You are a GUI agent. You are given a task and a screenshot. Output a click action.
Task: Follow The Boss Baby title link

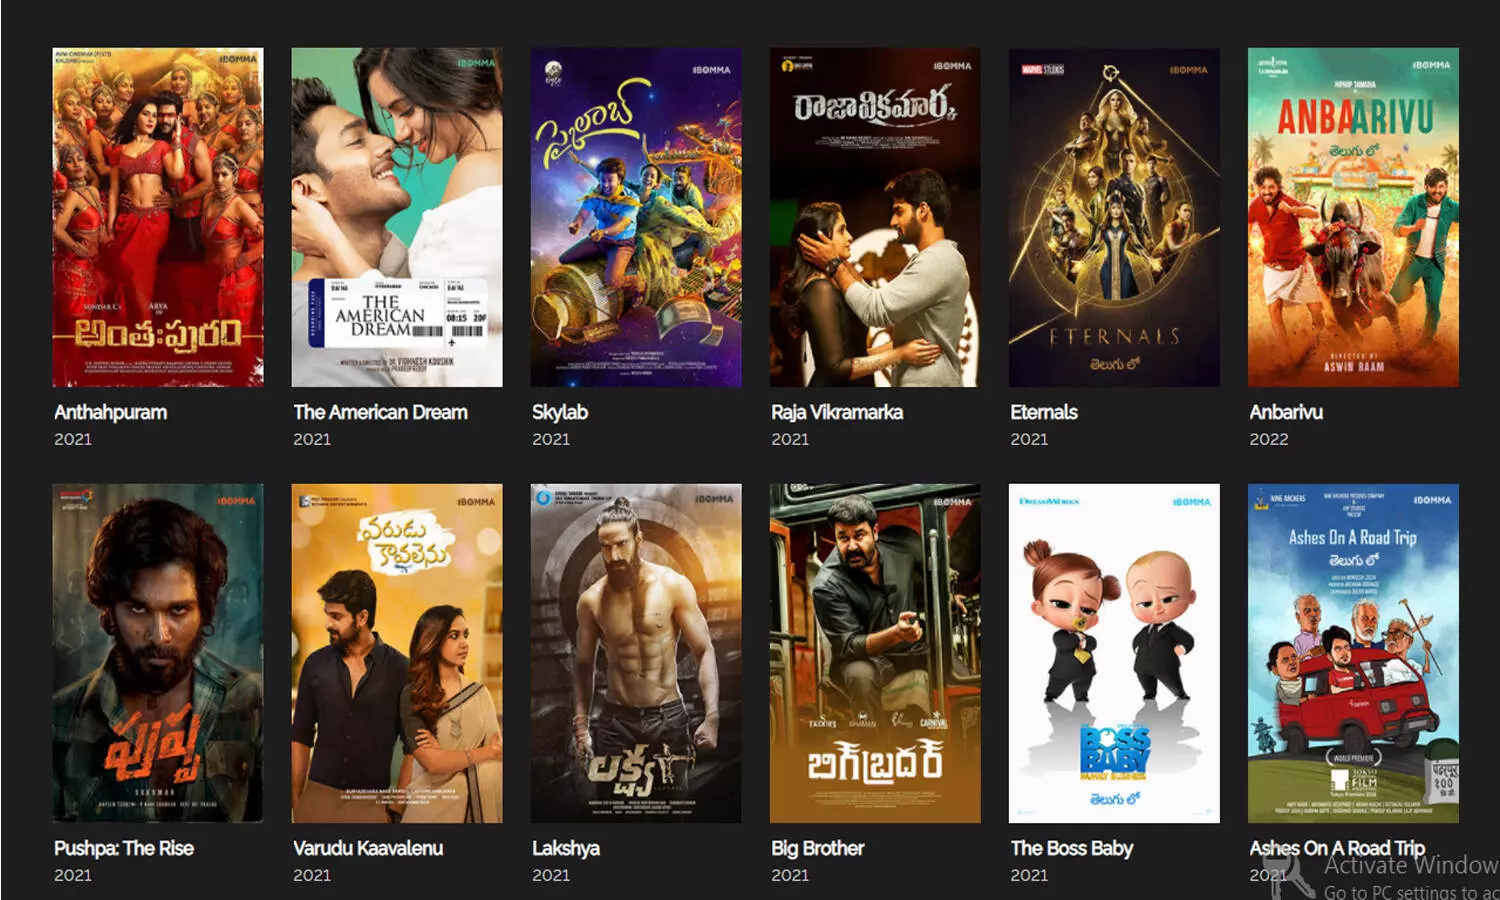(x=1072, y=848)
